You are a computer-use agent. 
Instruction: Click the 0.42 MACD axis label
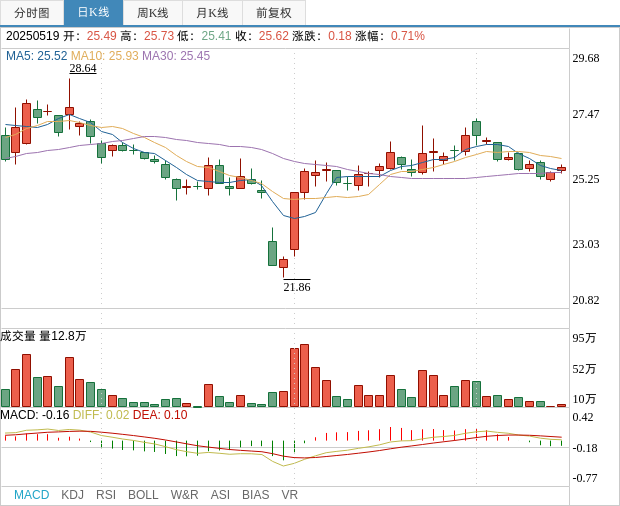pos(583,417)
